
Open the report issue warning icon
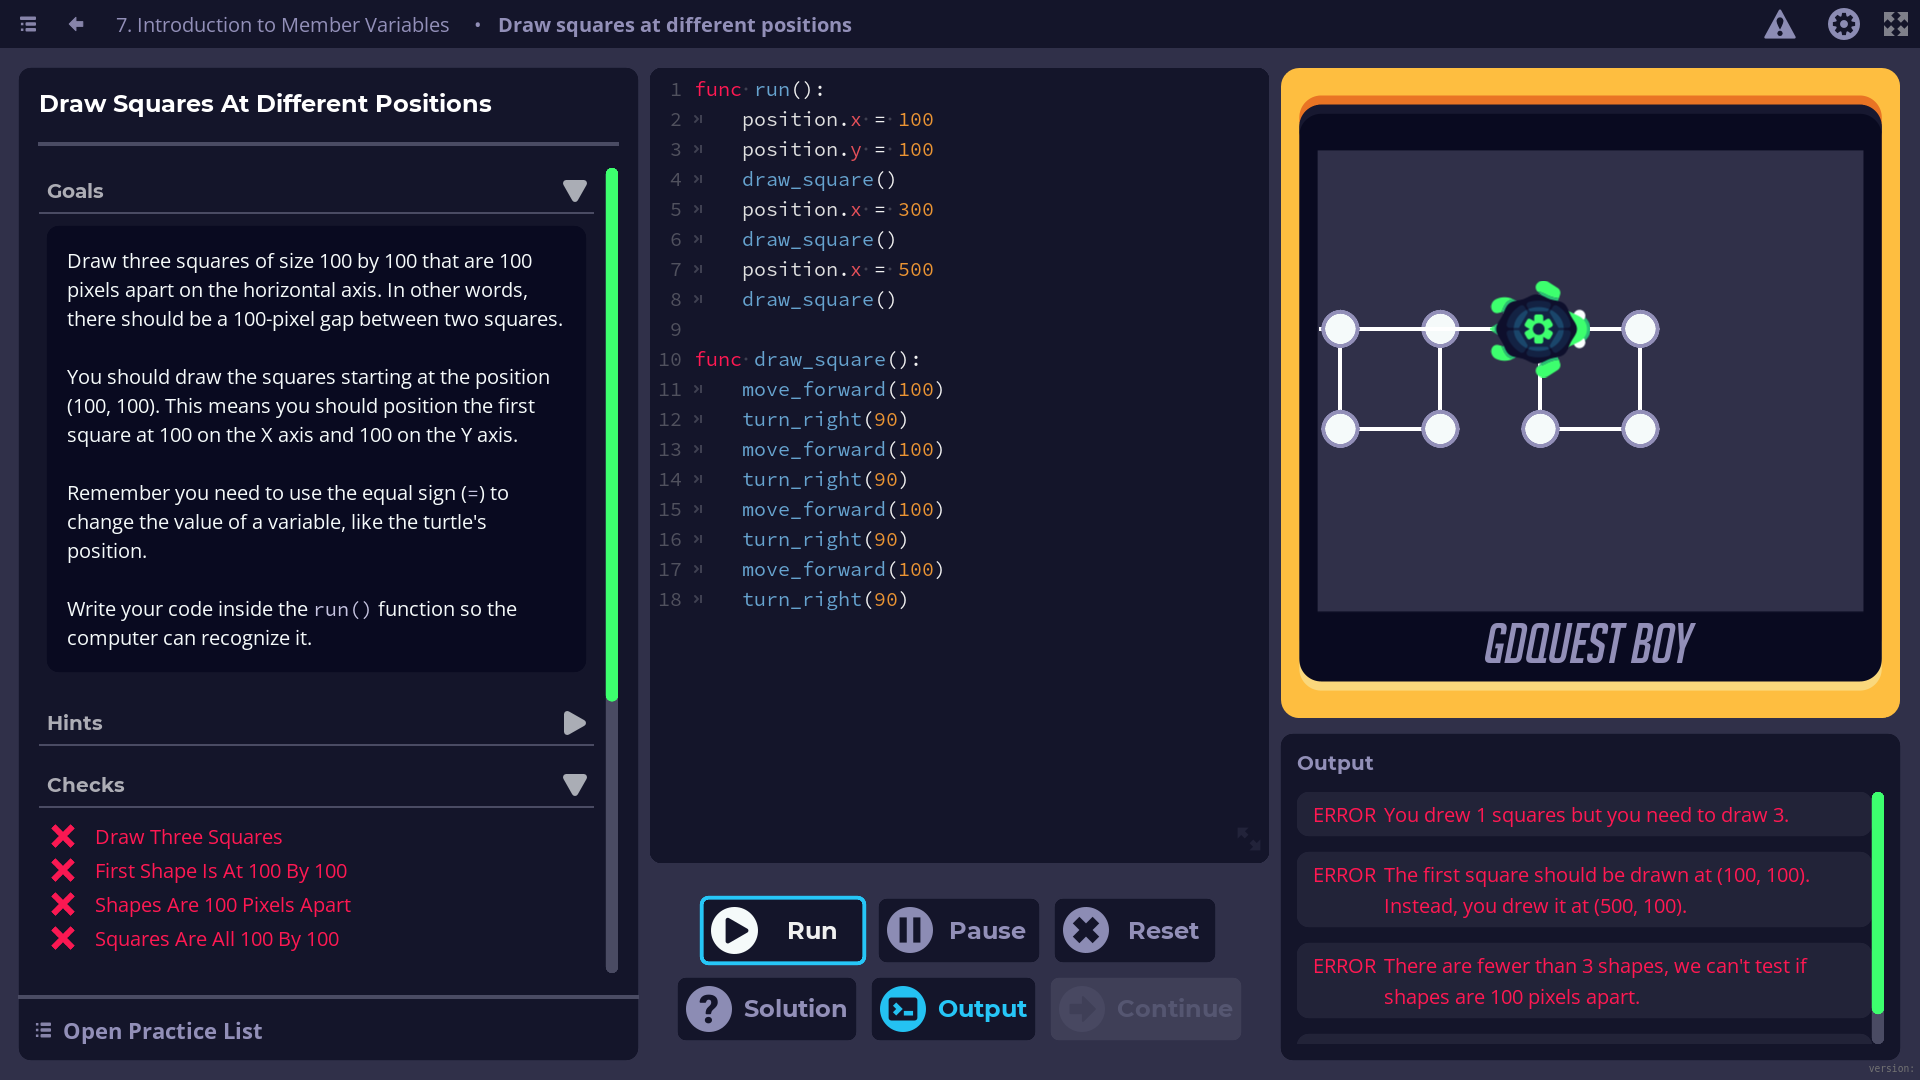pyautogui.click(x=1779, y=24)
